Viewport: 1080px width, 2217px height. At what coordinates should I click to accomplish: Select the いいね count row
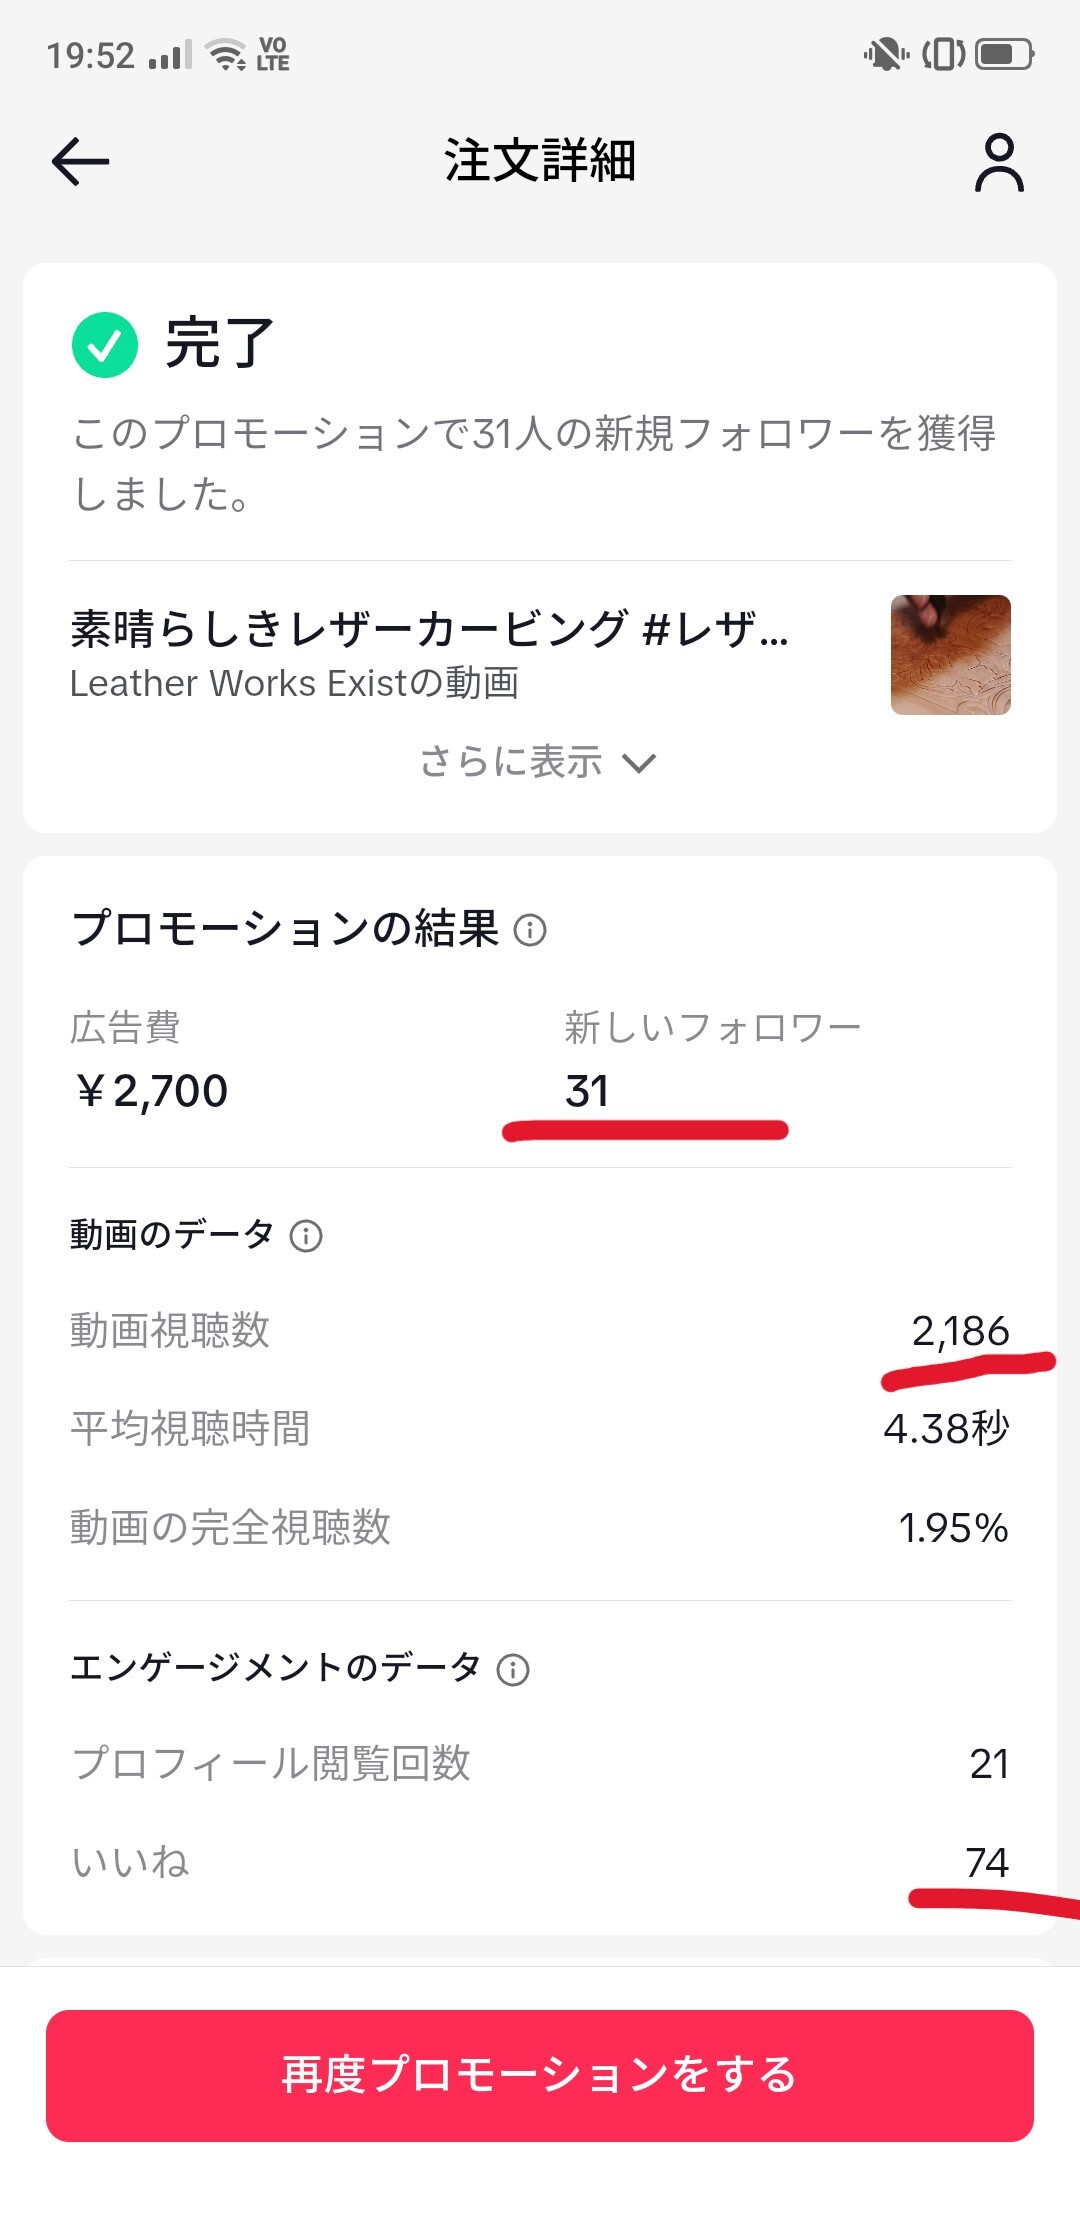(540, 1862)
